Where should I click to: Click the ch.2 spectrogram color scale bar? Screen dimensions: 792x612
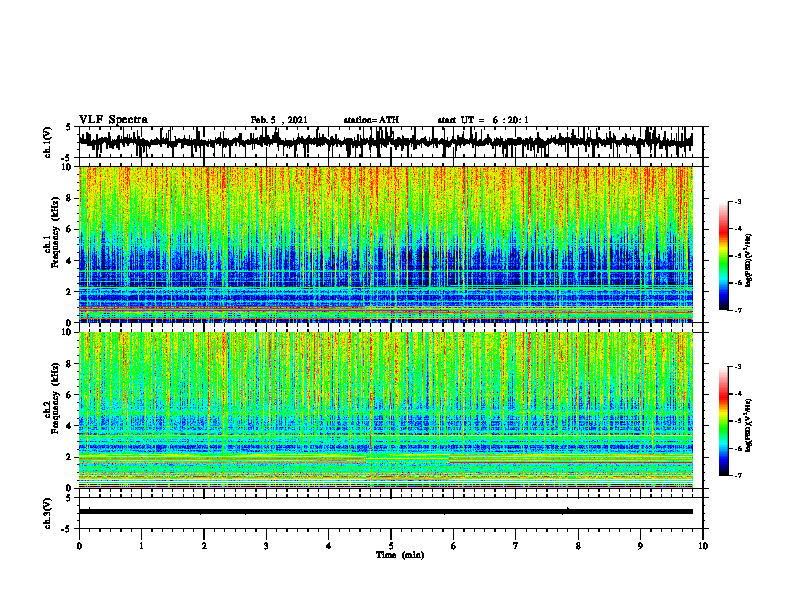[x=723, y=421]
